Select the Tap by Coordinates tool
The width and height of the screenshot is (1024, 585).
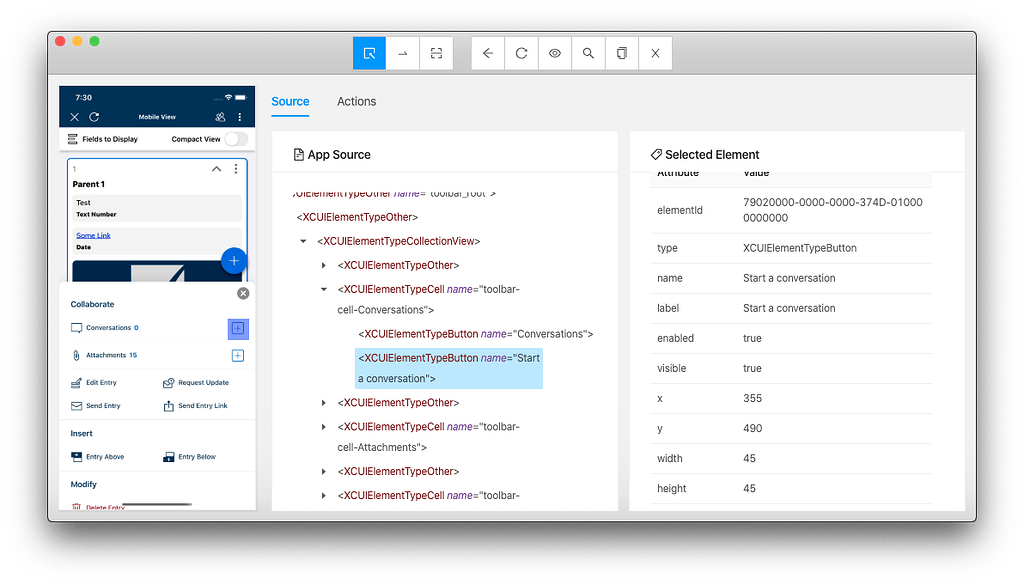(435, 53)
